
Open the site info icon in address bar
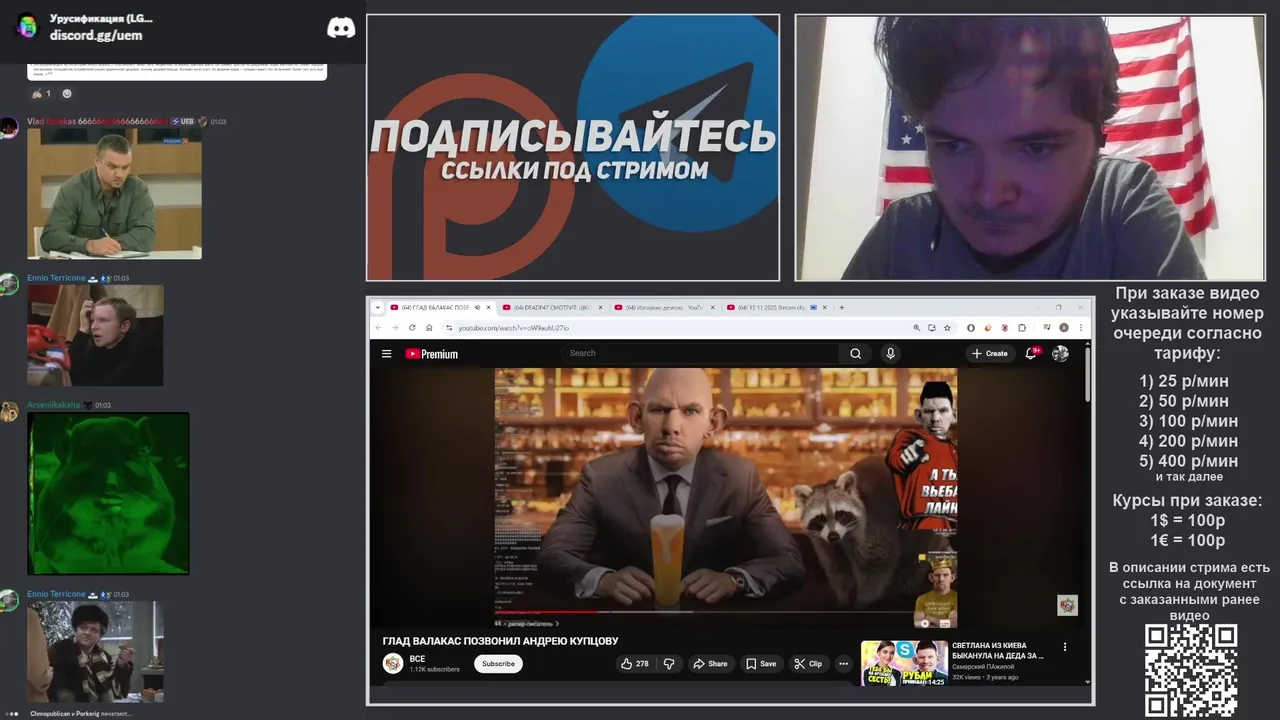click(x=449, y=327)
